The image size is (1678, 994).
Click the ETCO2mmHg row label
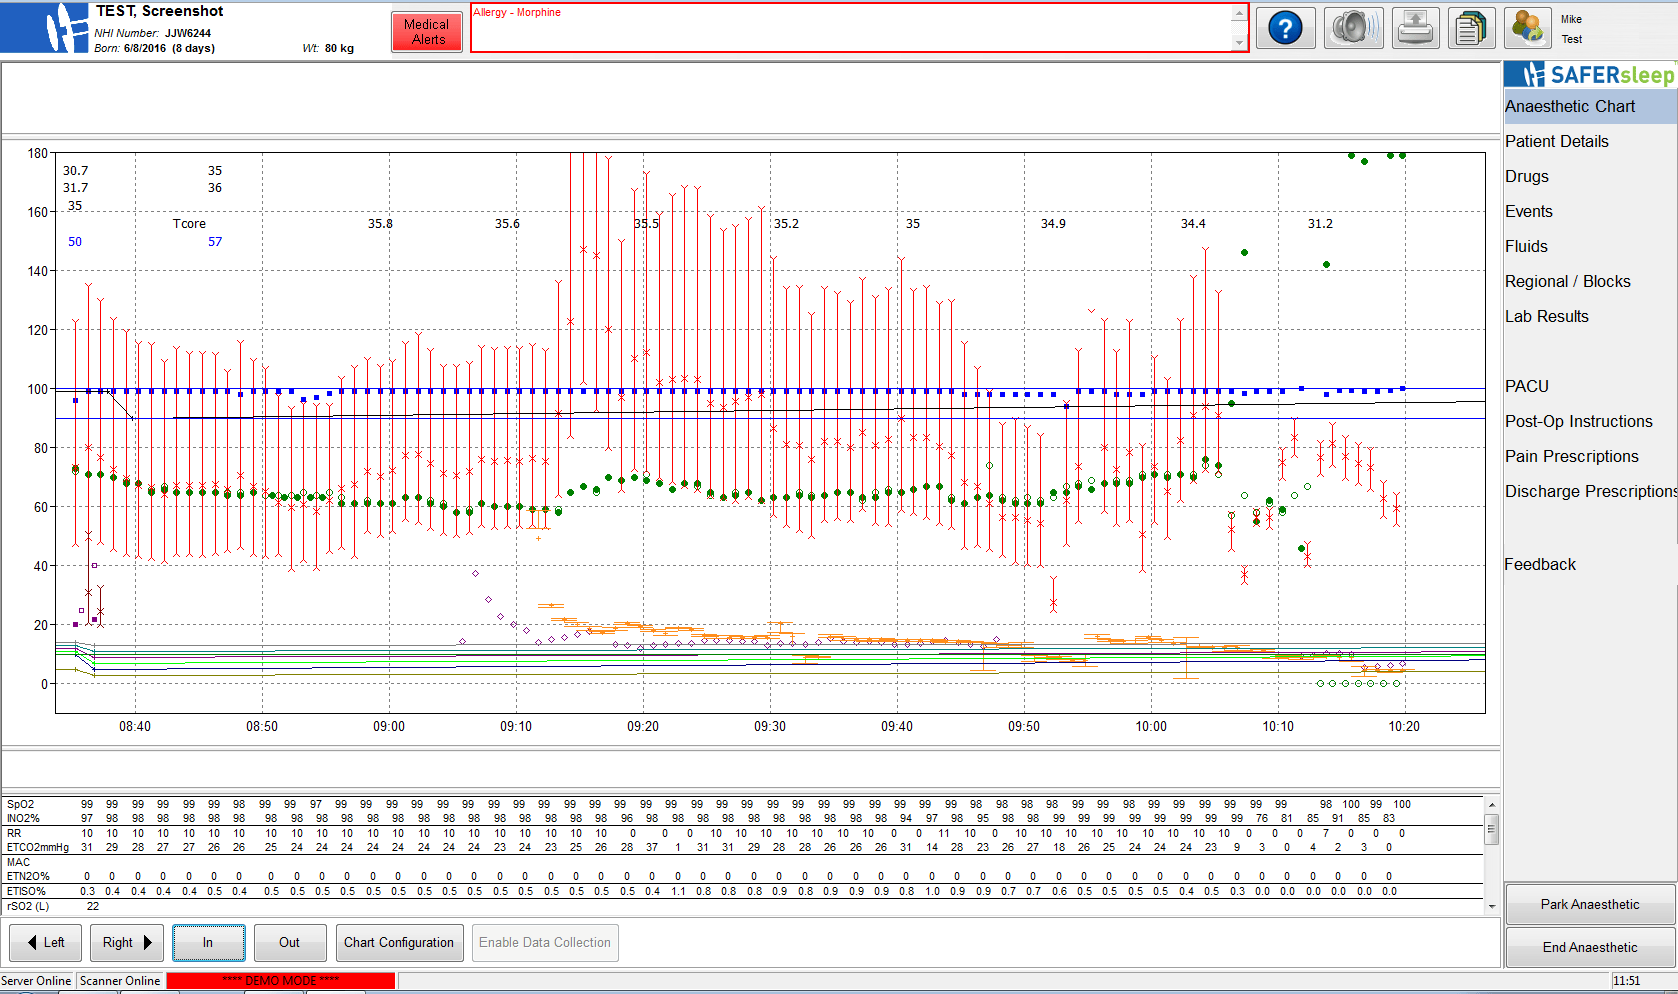[38, 847]
